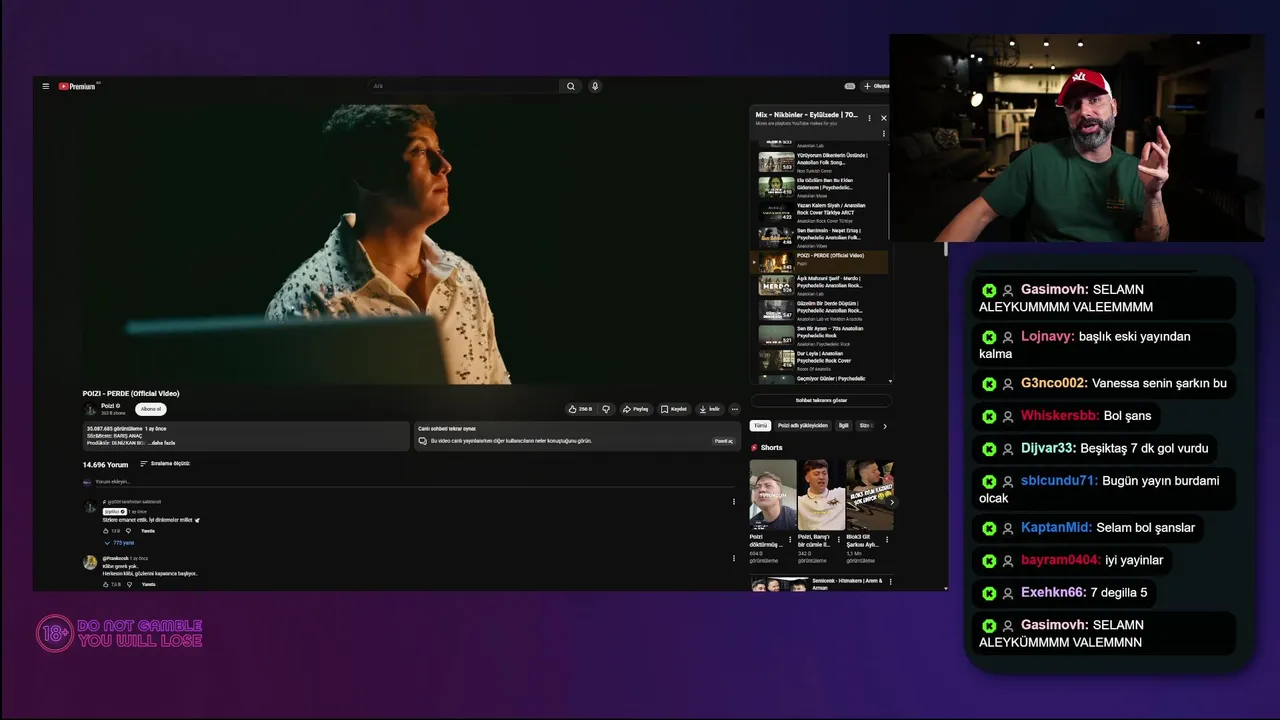Select current POIZI - PERDE playlist entry
Screen dimensions: 1280x720
click(x=820, y=262)
